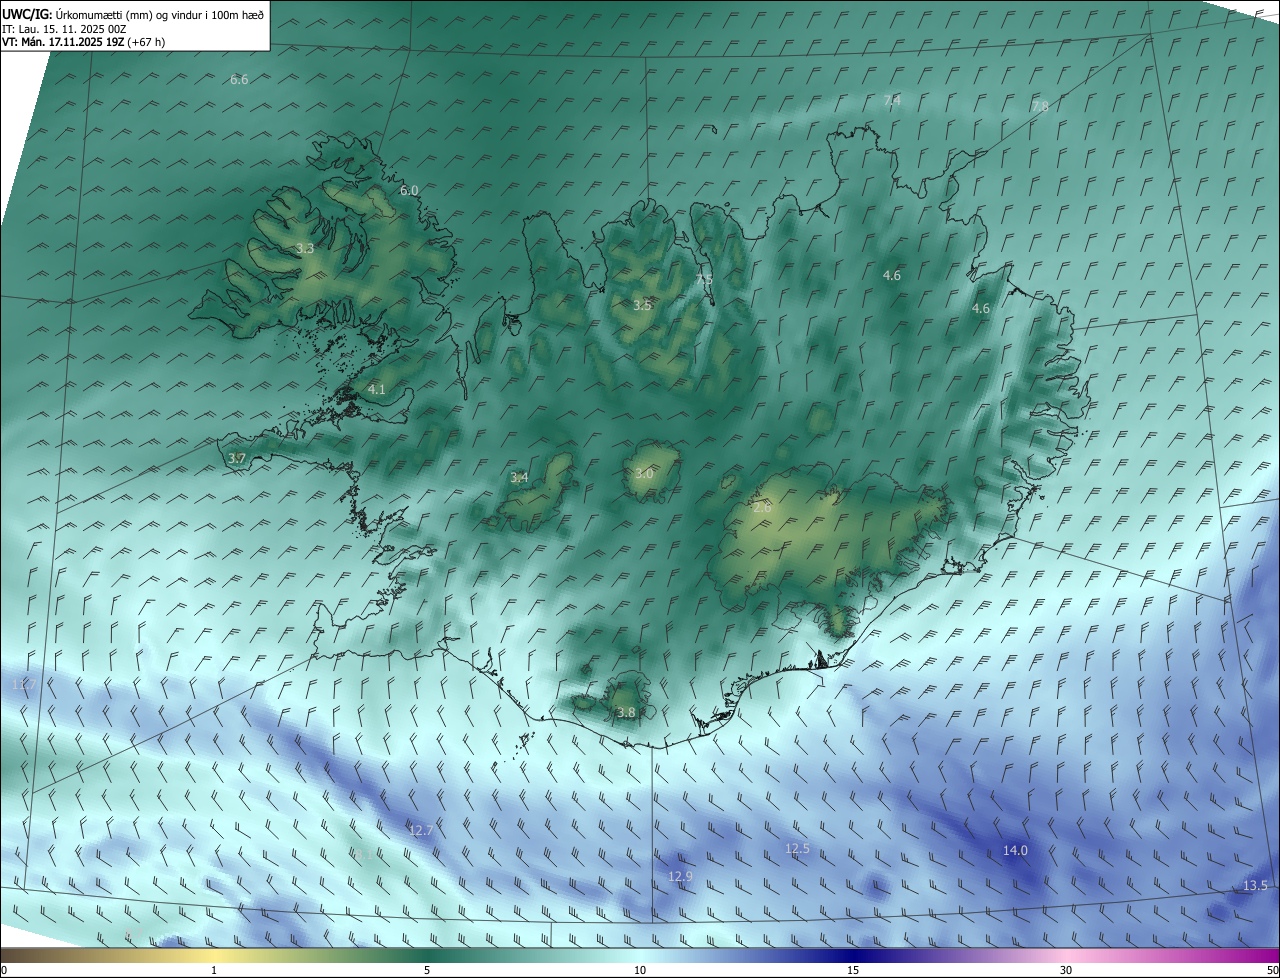This screenshot has width=1280, height=978.
Task: Click the 3.8 value label
Action: [x=626, y=712]
